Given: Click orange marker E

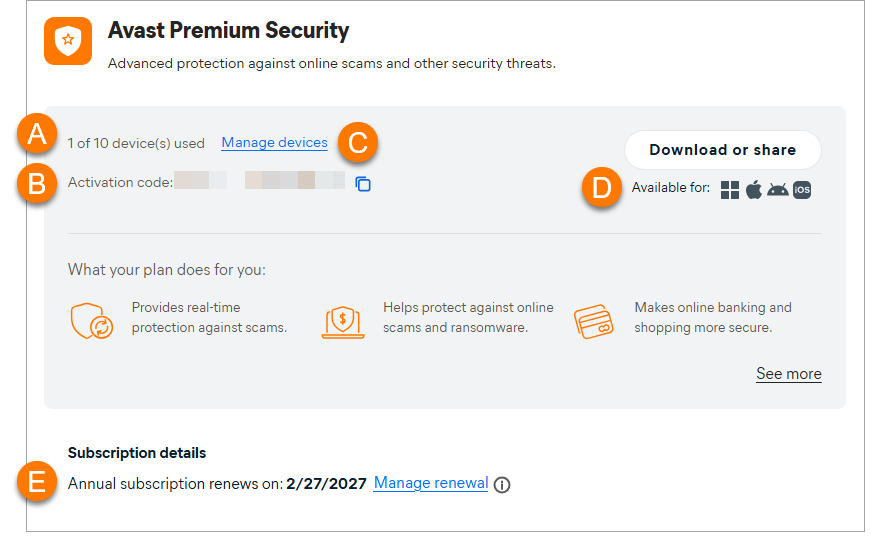Looking at the screenshot, I should point(37,482).
